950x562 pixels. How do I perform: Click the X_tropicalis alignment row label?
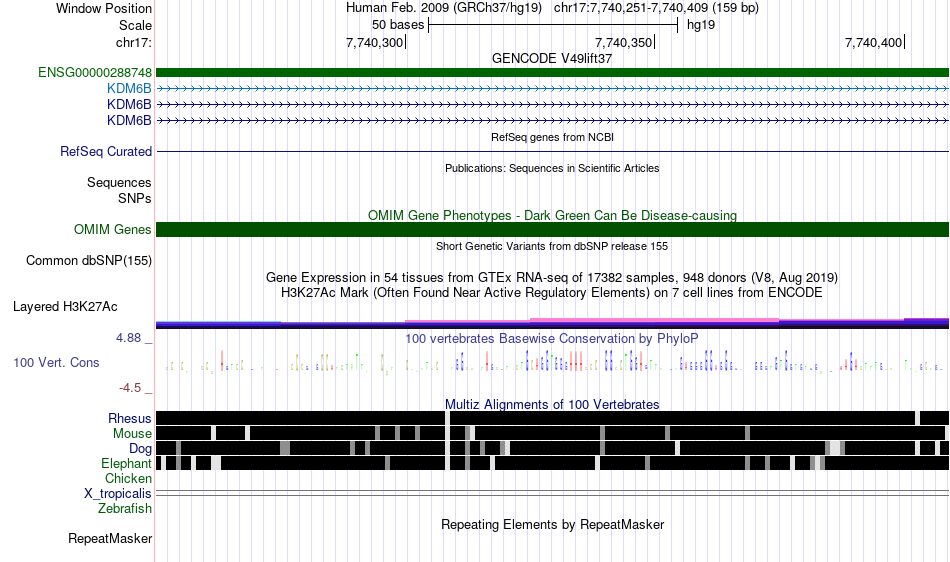[118, 494]
